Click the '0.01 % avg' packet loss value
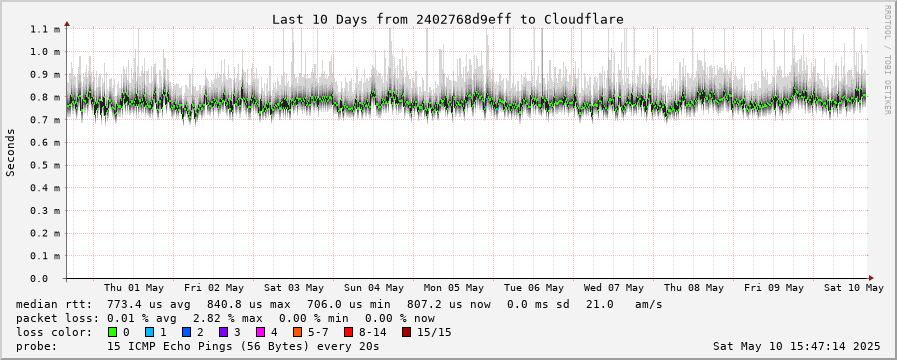 coord(142,318)
